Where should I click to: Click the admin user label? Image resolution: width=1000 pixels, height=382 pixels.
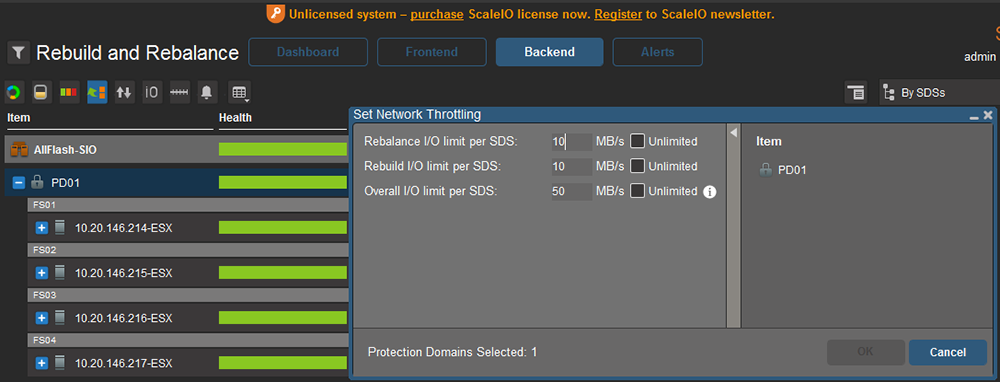tap(980, 57)
